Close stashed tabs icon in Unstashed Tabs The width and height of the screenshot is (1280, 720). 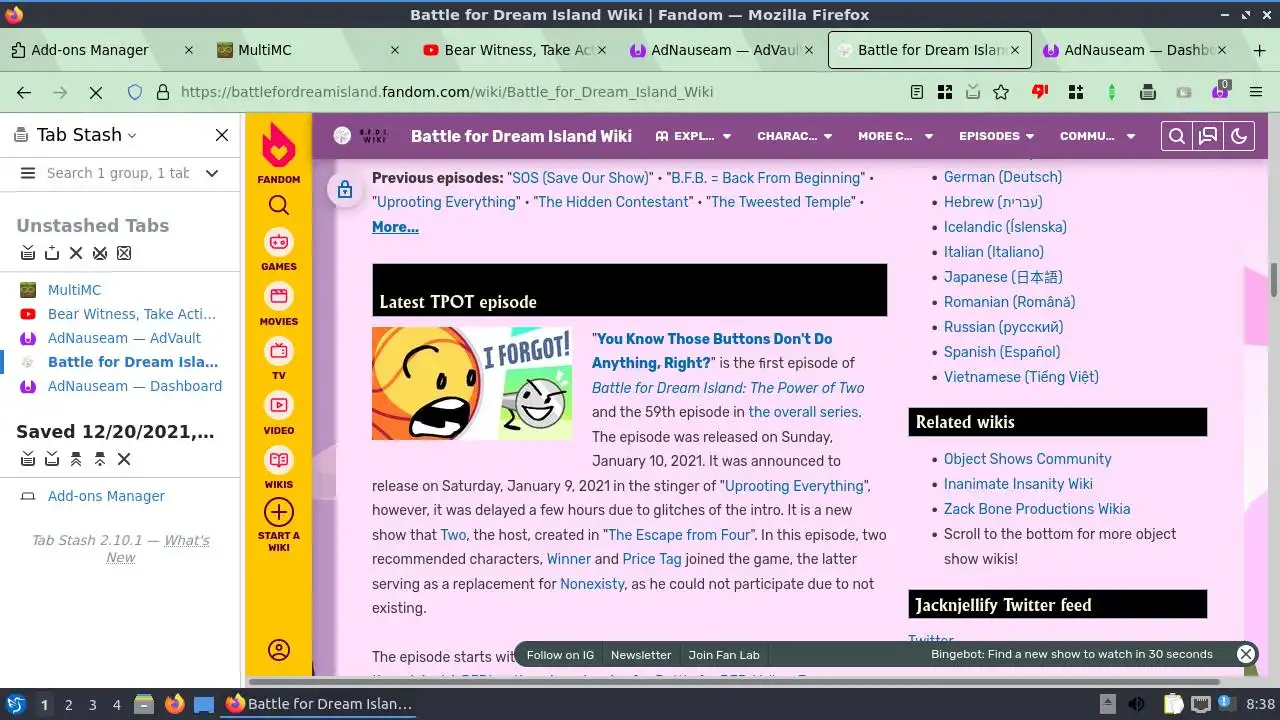pyautogui.click(x=100, y=253)
